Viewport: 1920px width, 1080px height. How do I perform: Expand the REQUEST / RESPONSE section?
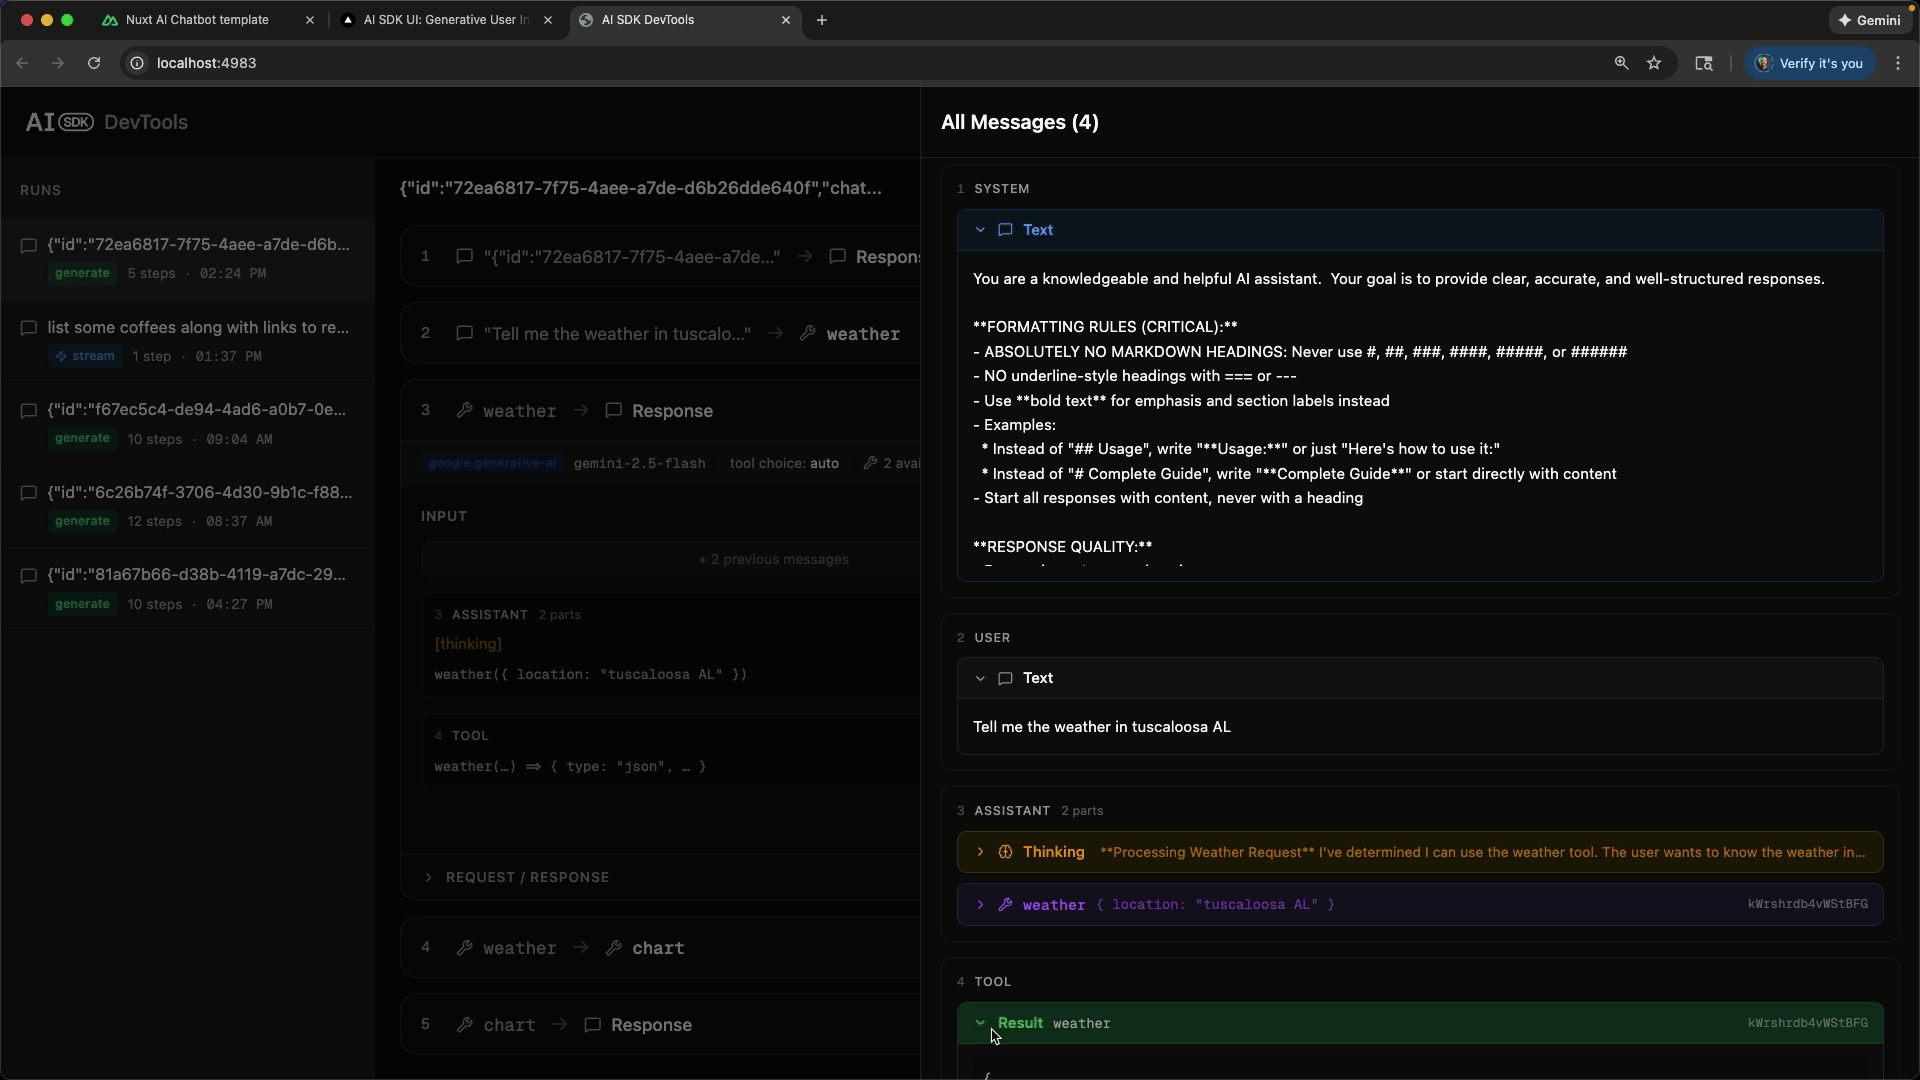tap(517, 877)
